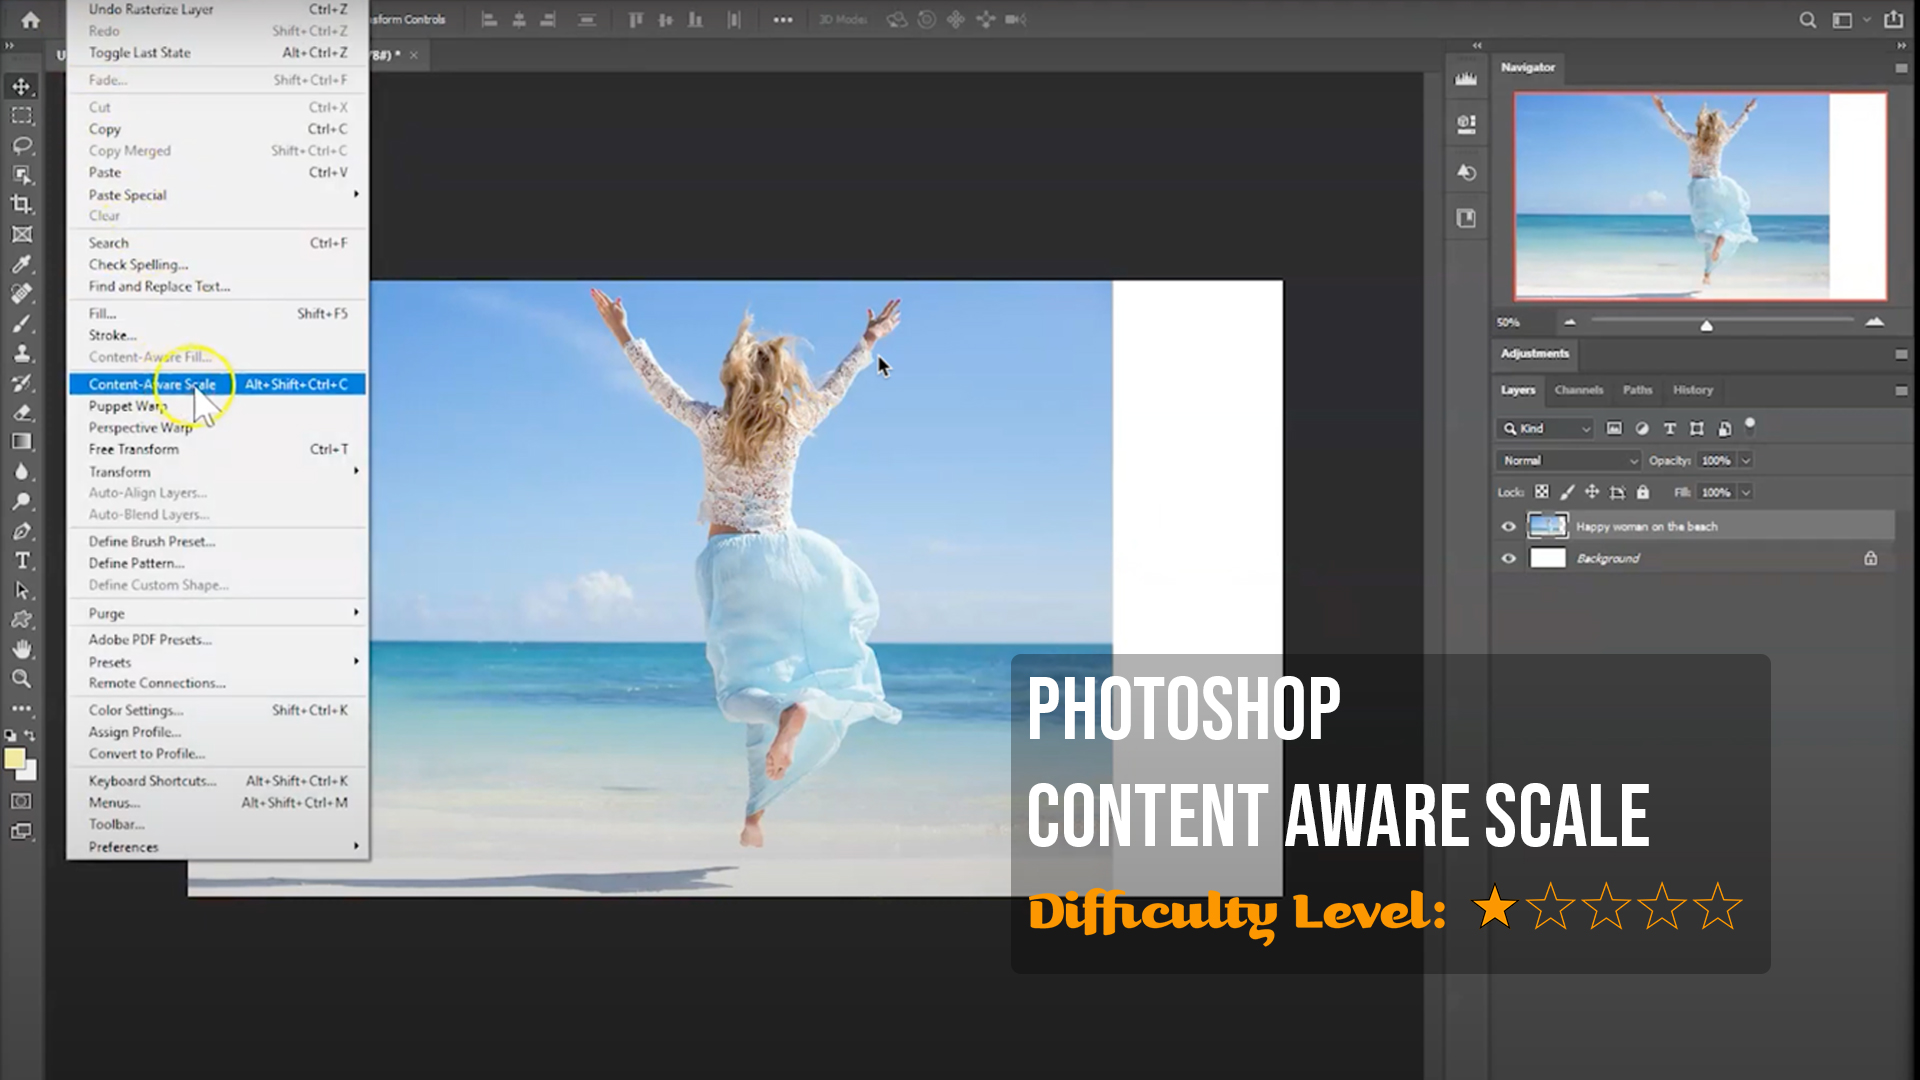Switch to the Channels tab
The height and width of the screenshot is (1080, 1920).
tap(1578, 390)
